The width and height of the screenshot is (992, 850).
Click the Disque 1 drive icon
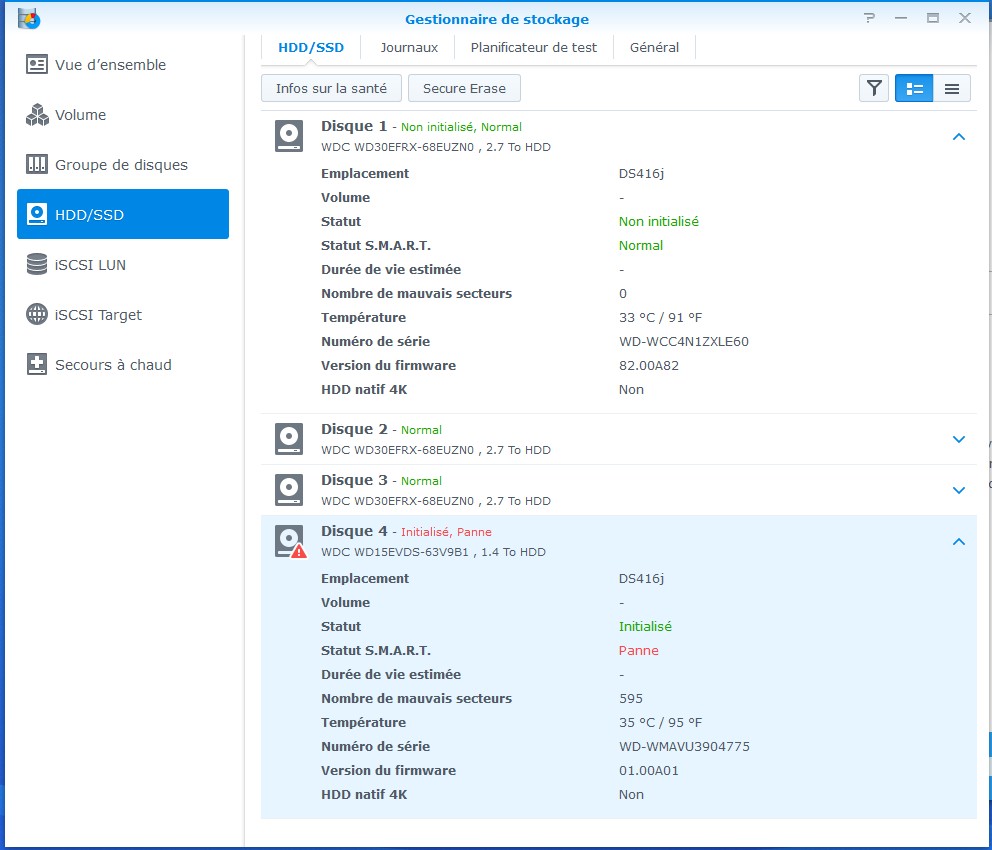point(289,136)
